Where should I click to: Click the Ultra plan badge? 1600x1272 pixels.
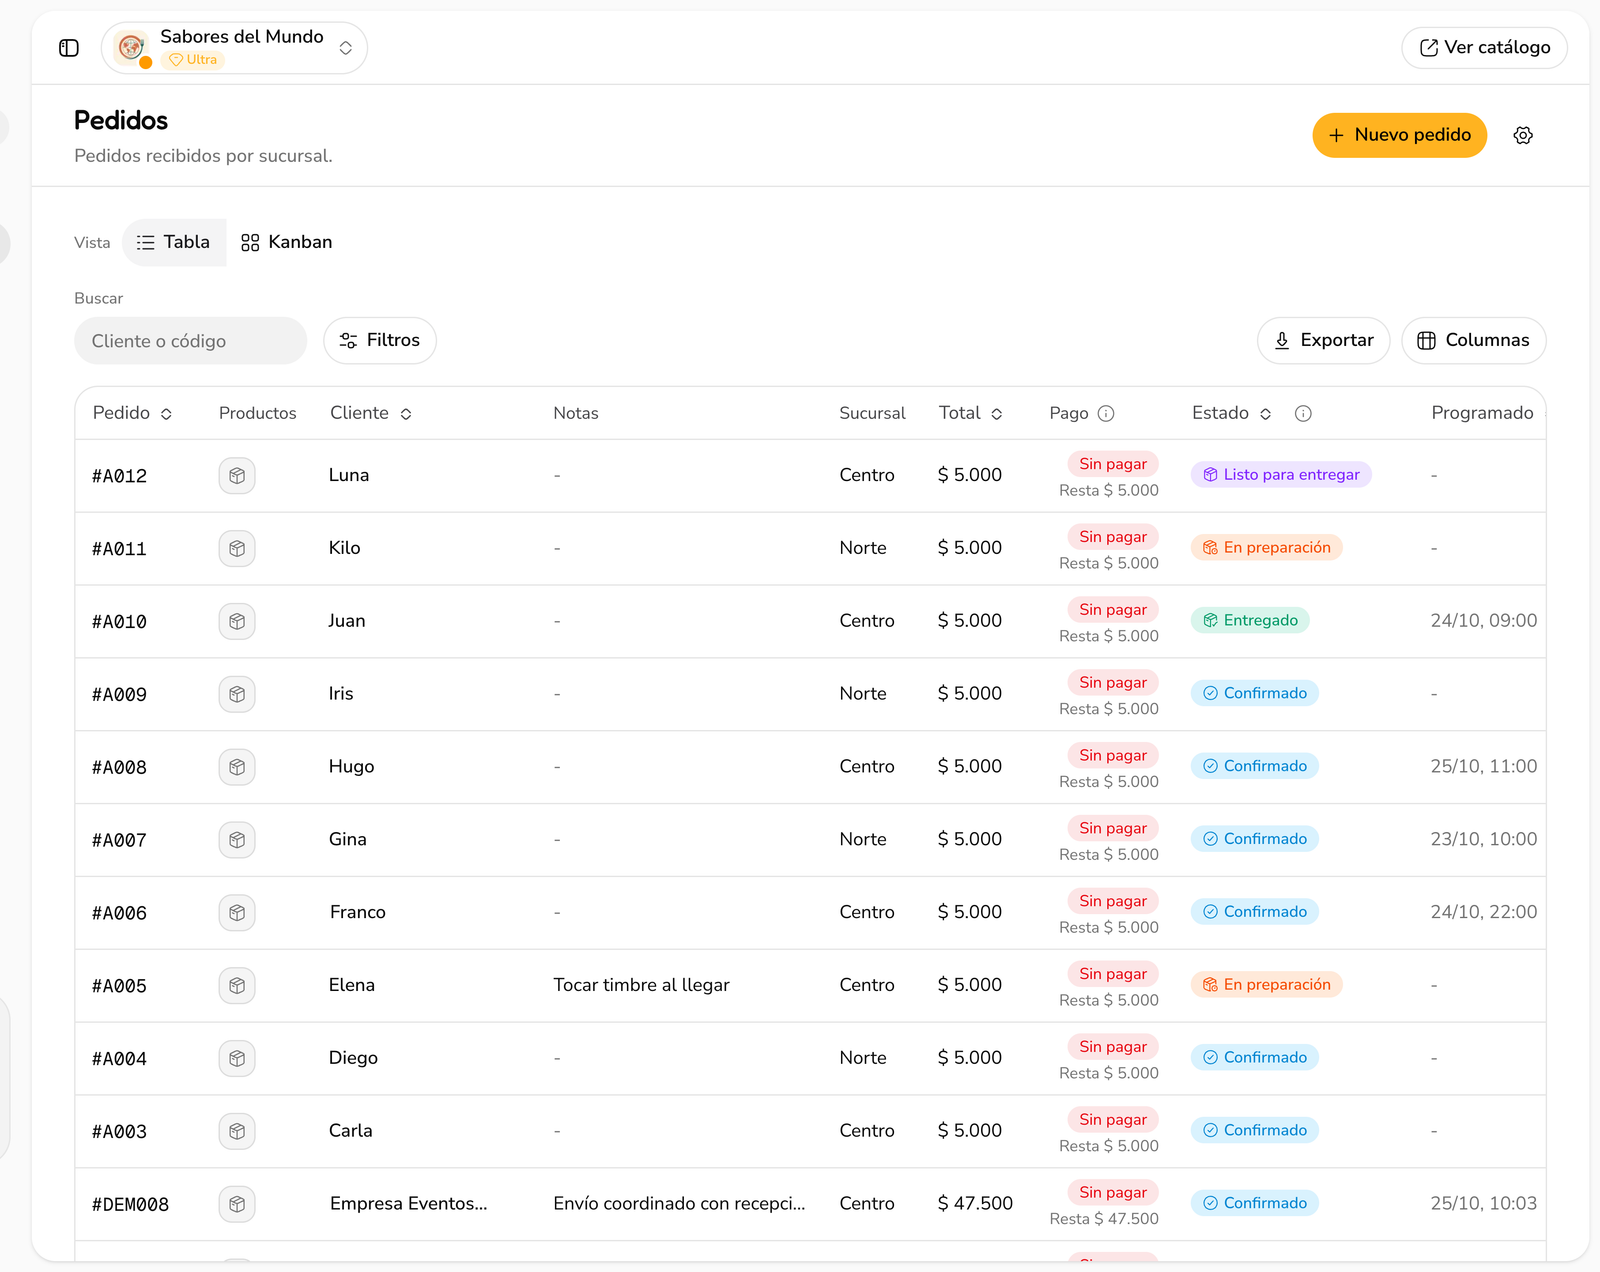click(193, 60)
